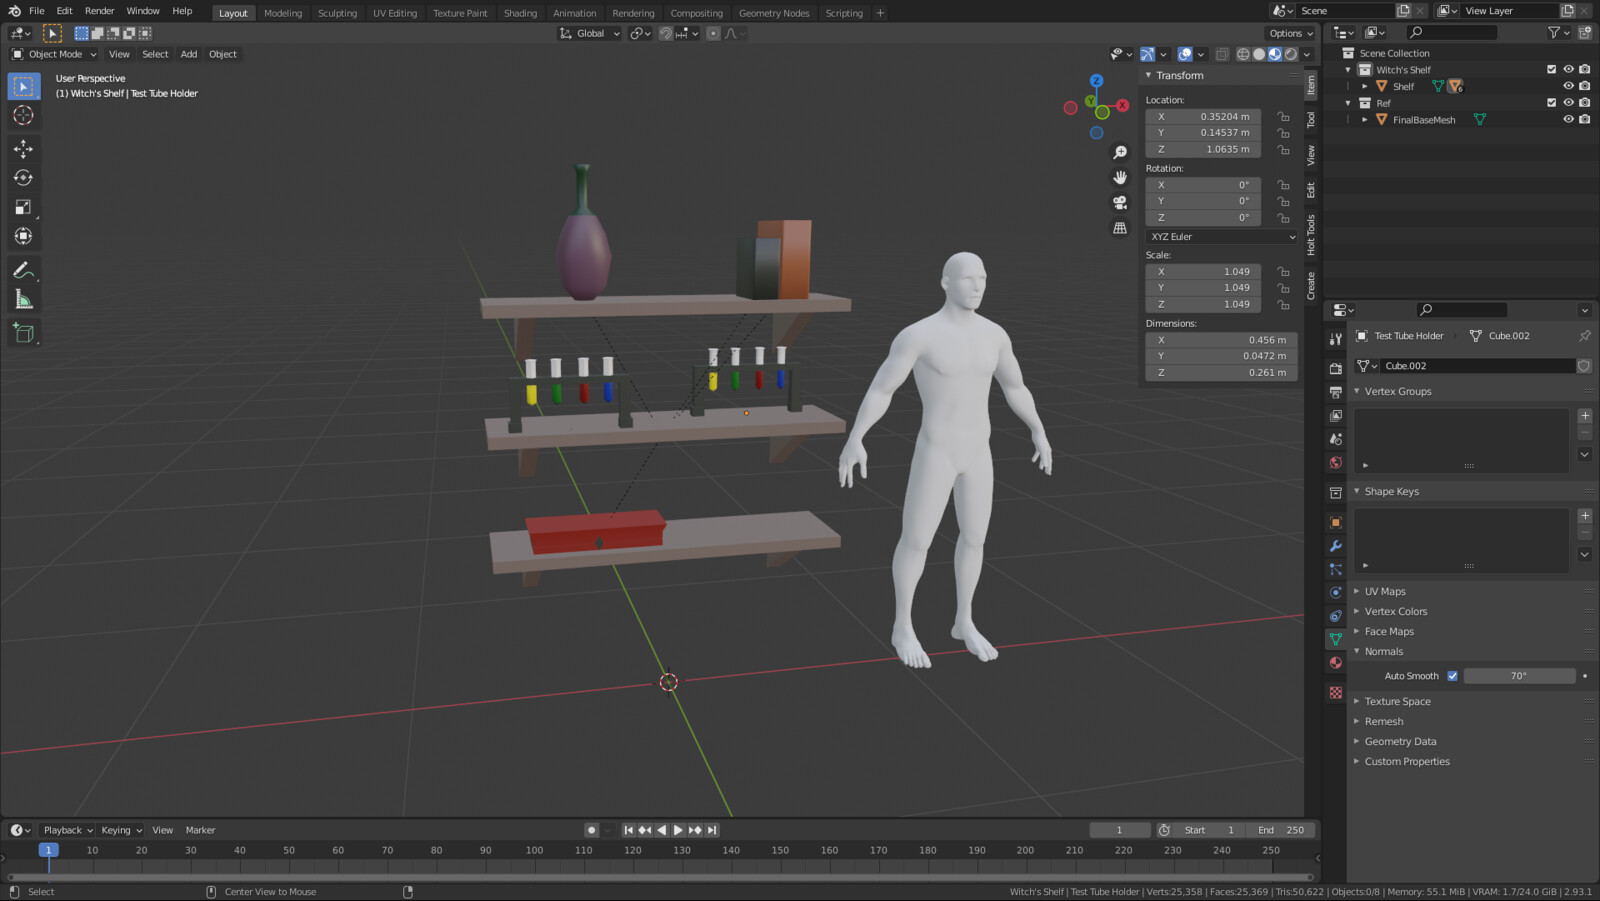Open the Render menu
Image resolution: width=1600 pixels, height=901 pixels.
[99, 11]
